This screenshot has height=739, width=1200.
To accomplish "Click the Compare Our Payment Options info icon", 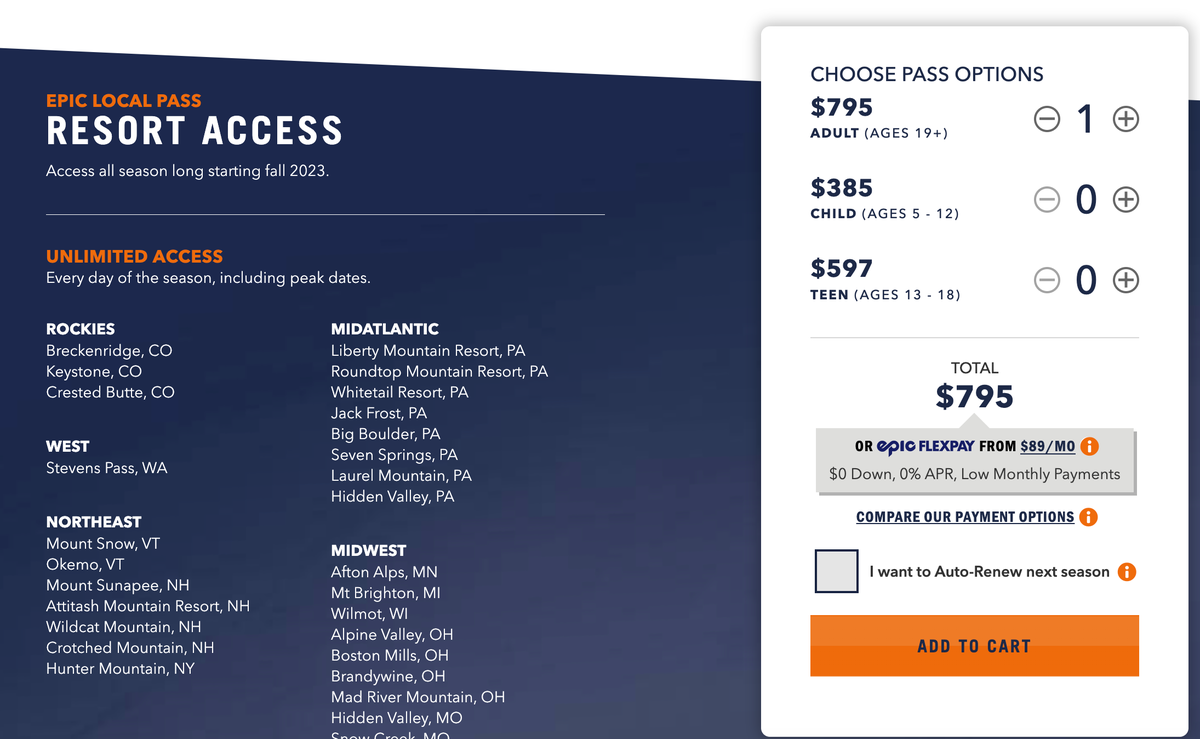I will [1090, 517].
